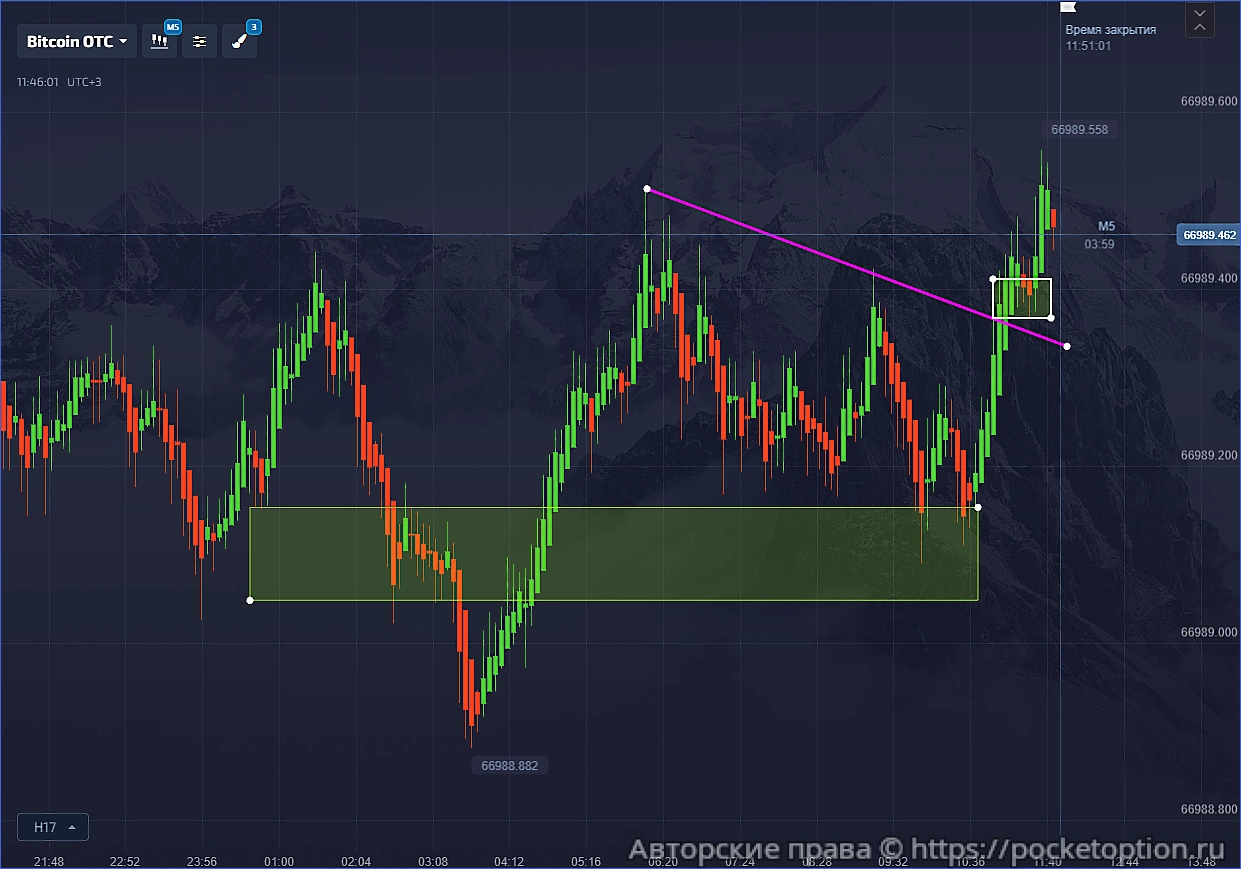Click the 05:16 label on time axis
This screenshot has height=869, width=1241.
pyautogui.click(x=586, y=861)
